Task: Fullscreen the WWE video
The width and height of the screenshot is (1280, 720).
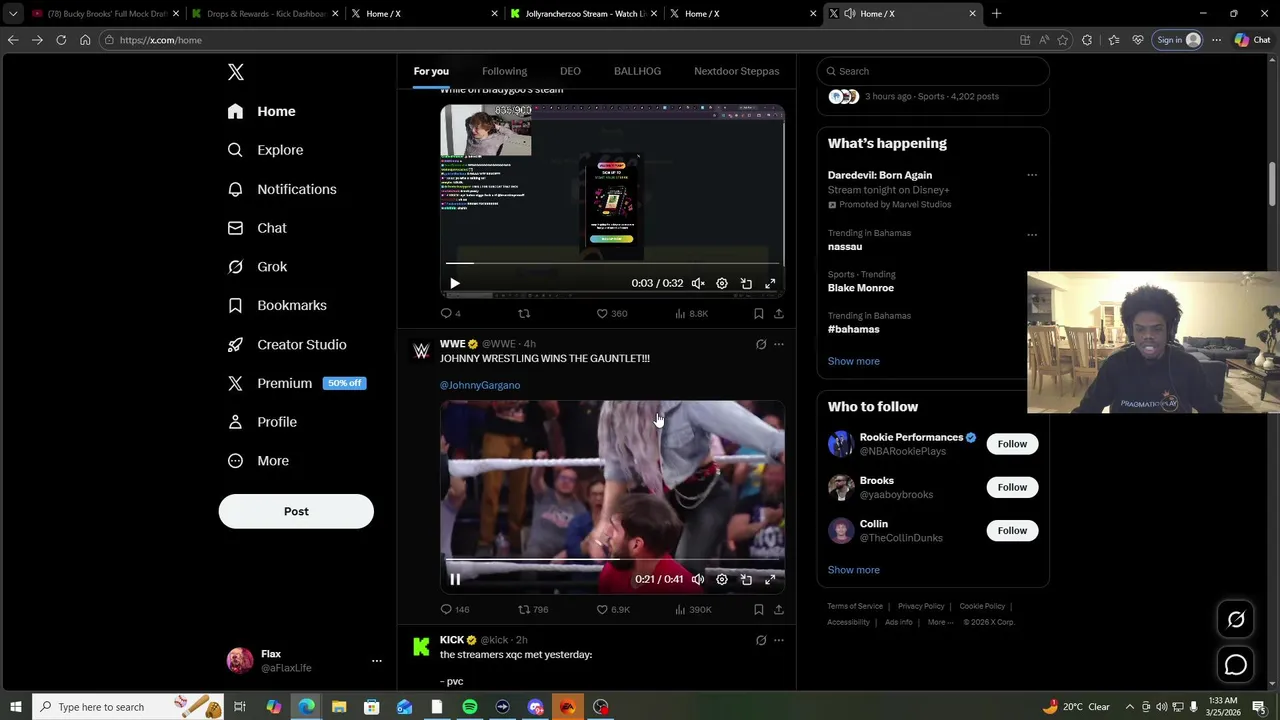Action: coord(770,580)
